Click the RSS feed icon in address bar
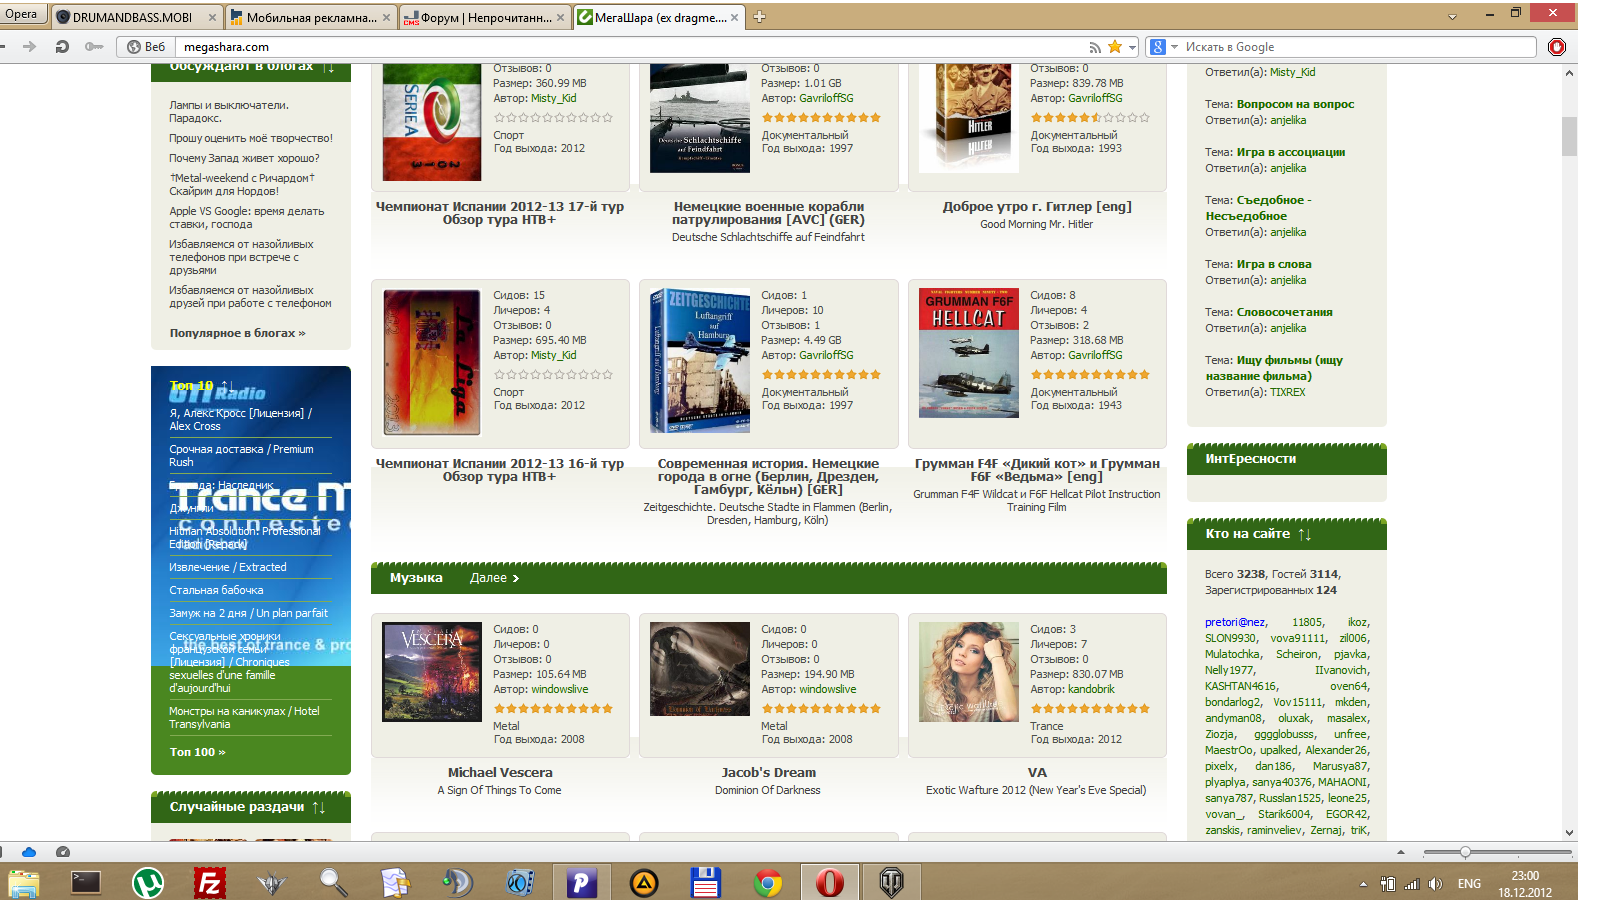 pos(1095,47)
